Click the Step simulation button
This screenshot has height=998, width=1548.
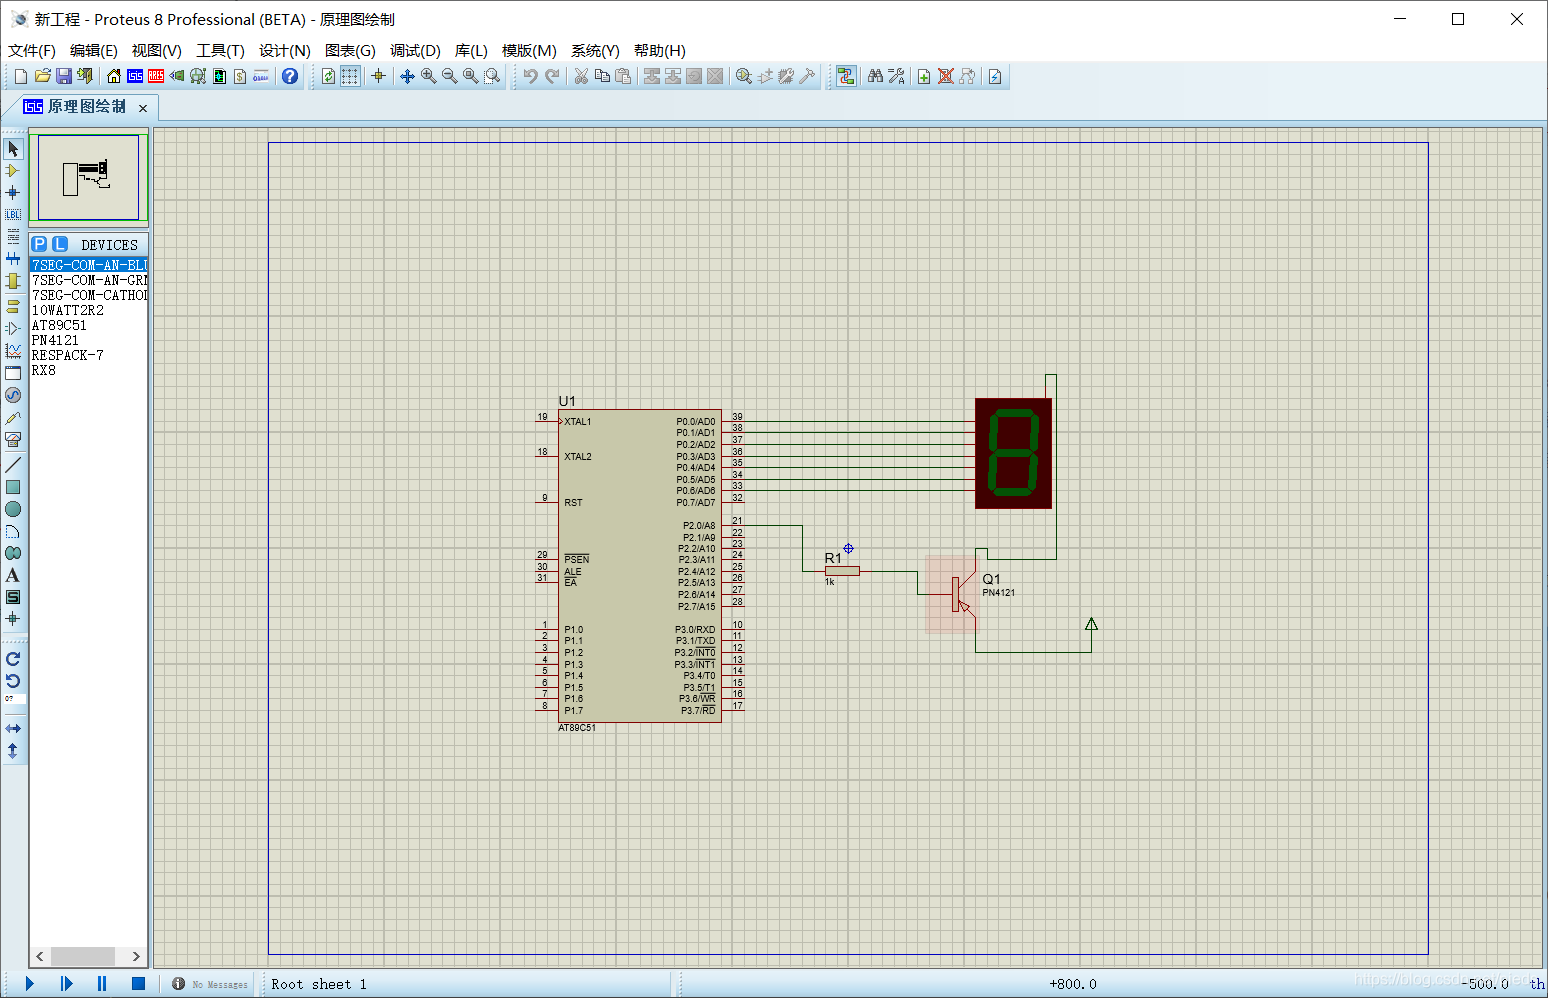pyautogui.click(x=66, y=984)
